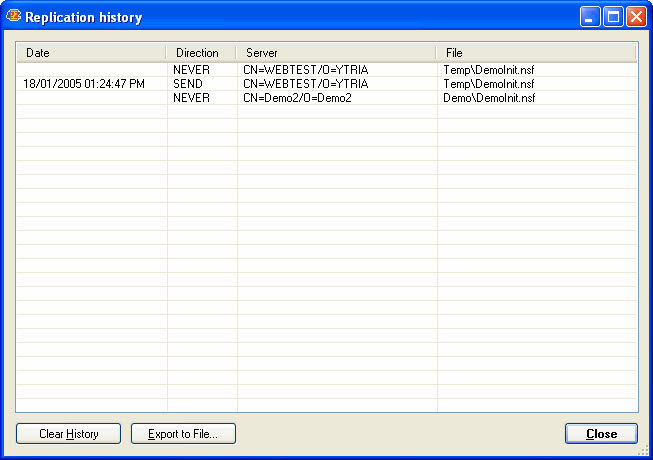This screenshot has height=460, width=653.
Task: Select the 18/01/2005 01:24:47 PM date entry
Action: (x=84, y=84)
